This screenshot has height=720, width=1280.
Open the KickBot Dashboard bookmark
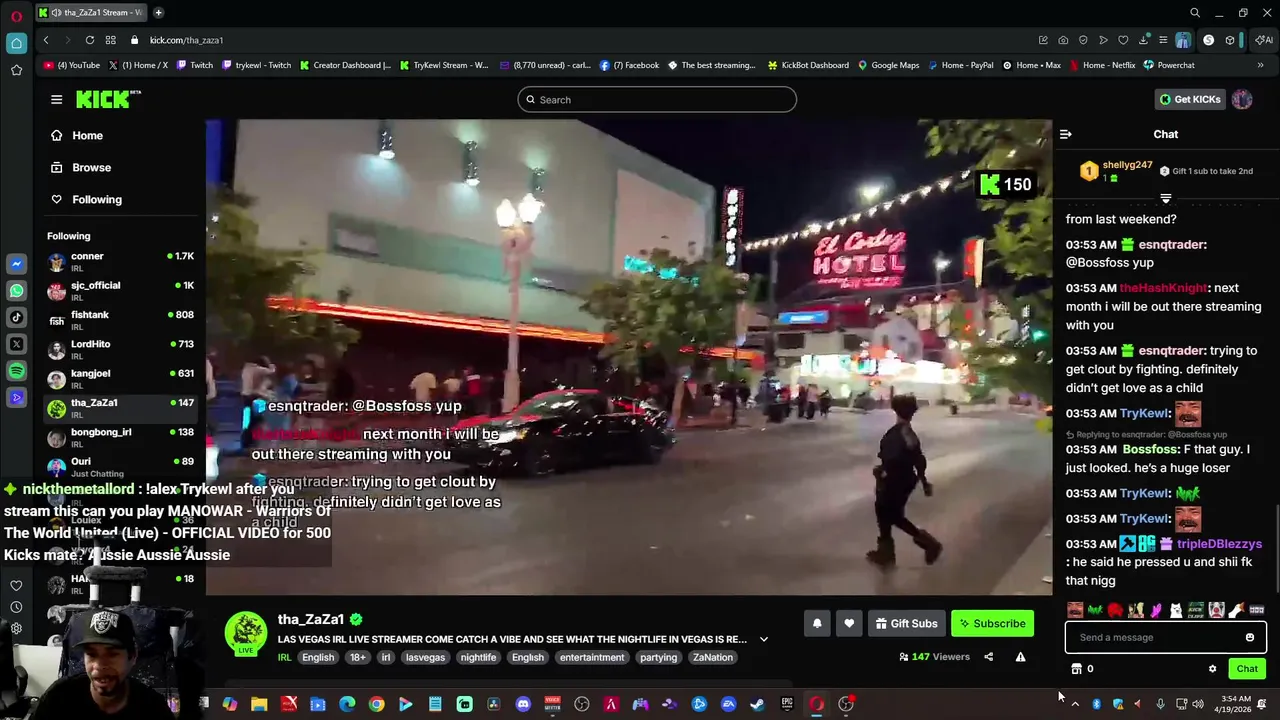tap(808, 65)
